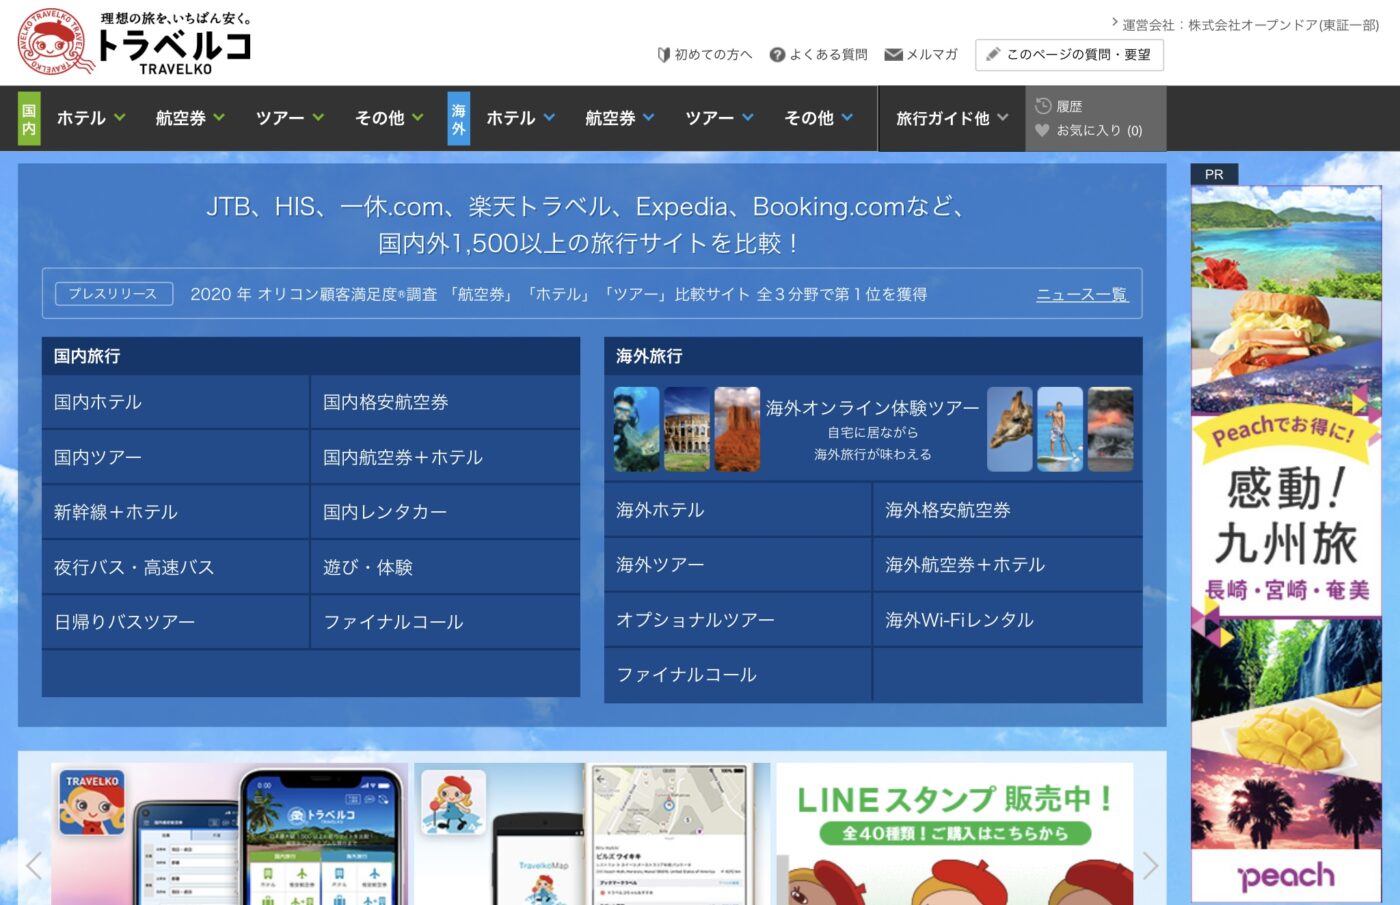This screenshot has height=905, width=1400.
Task: Click the green 国内 badge
Action: 29,118
